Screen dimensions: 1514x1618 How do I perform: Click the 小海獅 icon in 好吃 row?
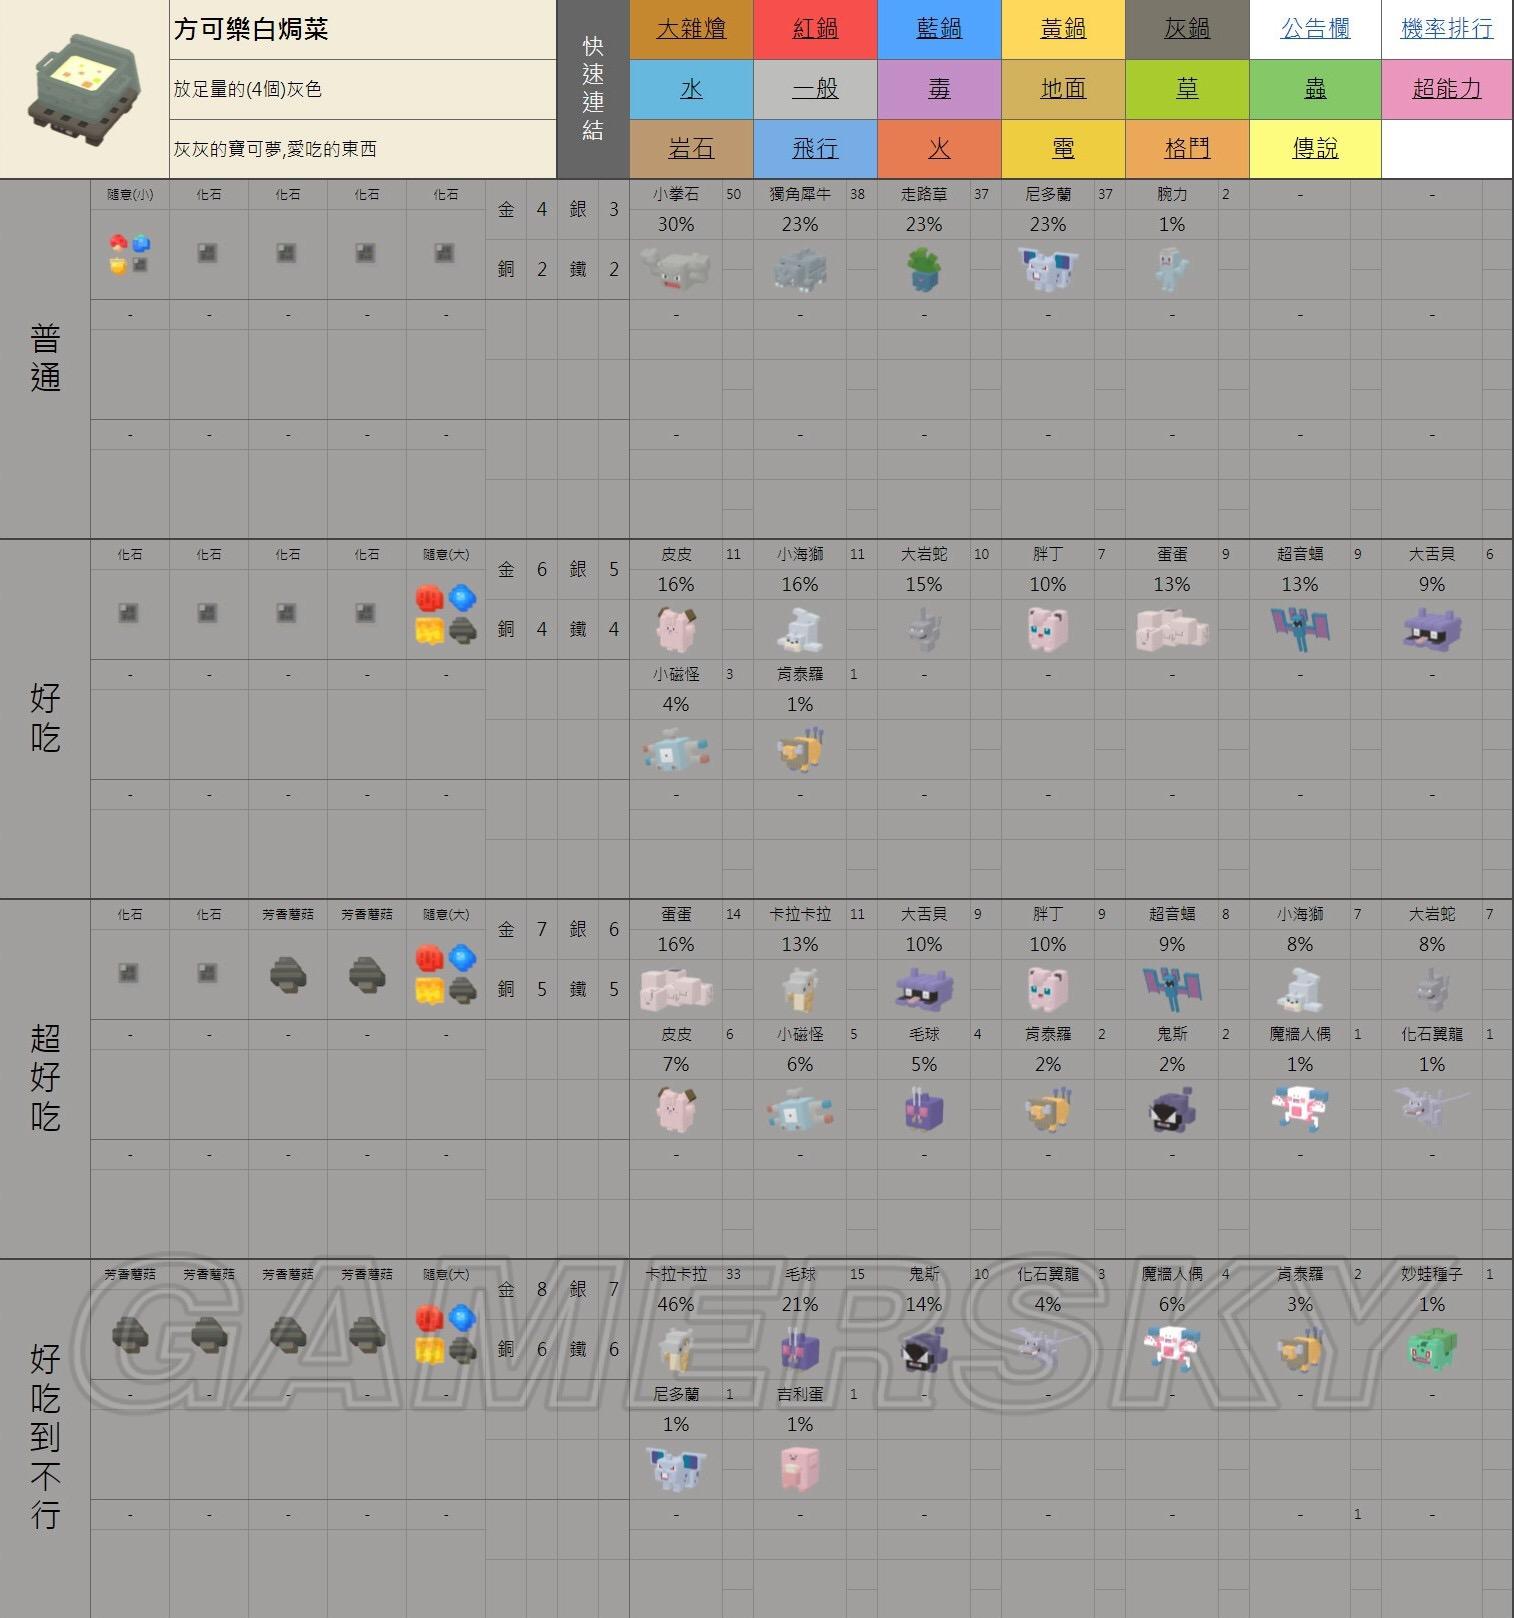click(800, 630)
